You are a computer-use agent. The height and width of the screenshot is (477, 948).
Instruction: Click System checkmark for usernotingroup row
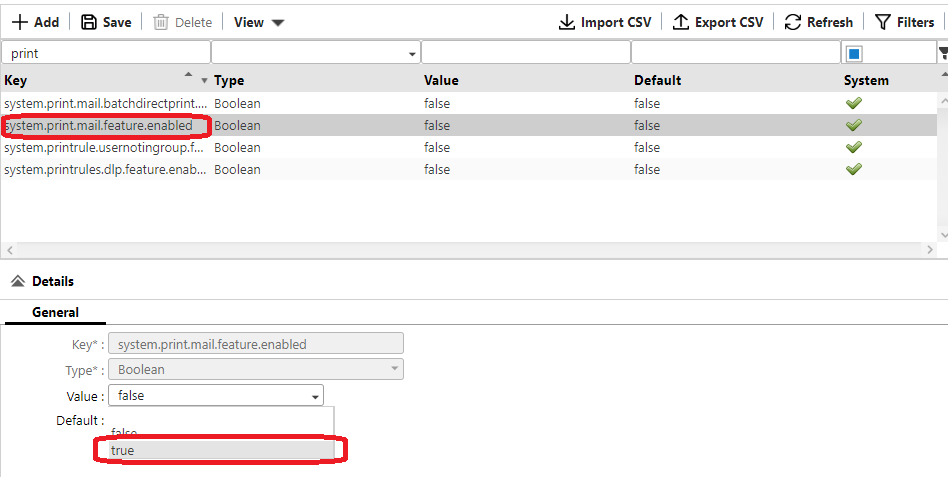(853, 147)
